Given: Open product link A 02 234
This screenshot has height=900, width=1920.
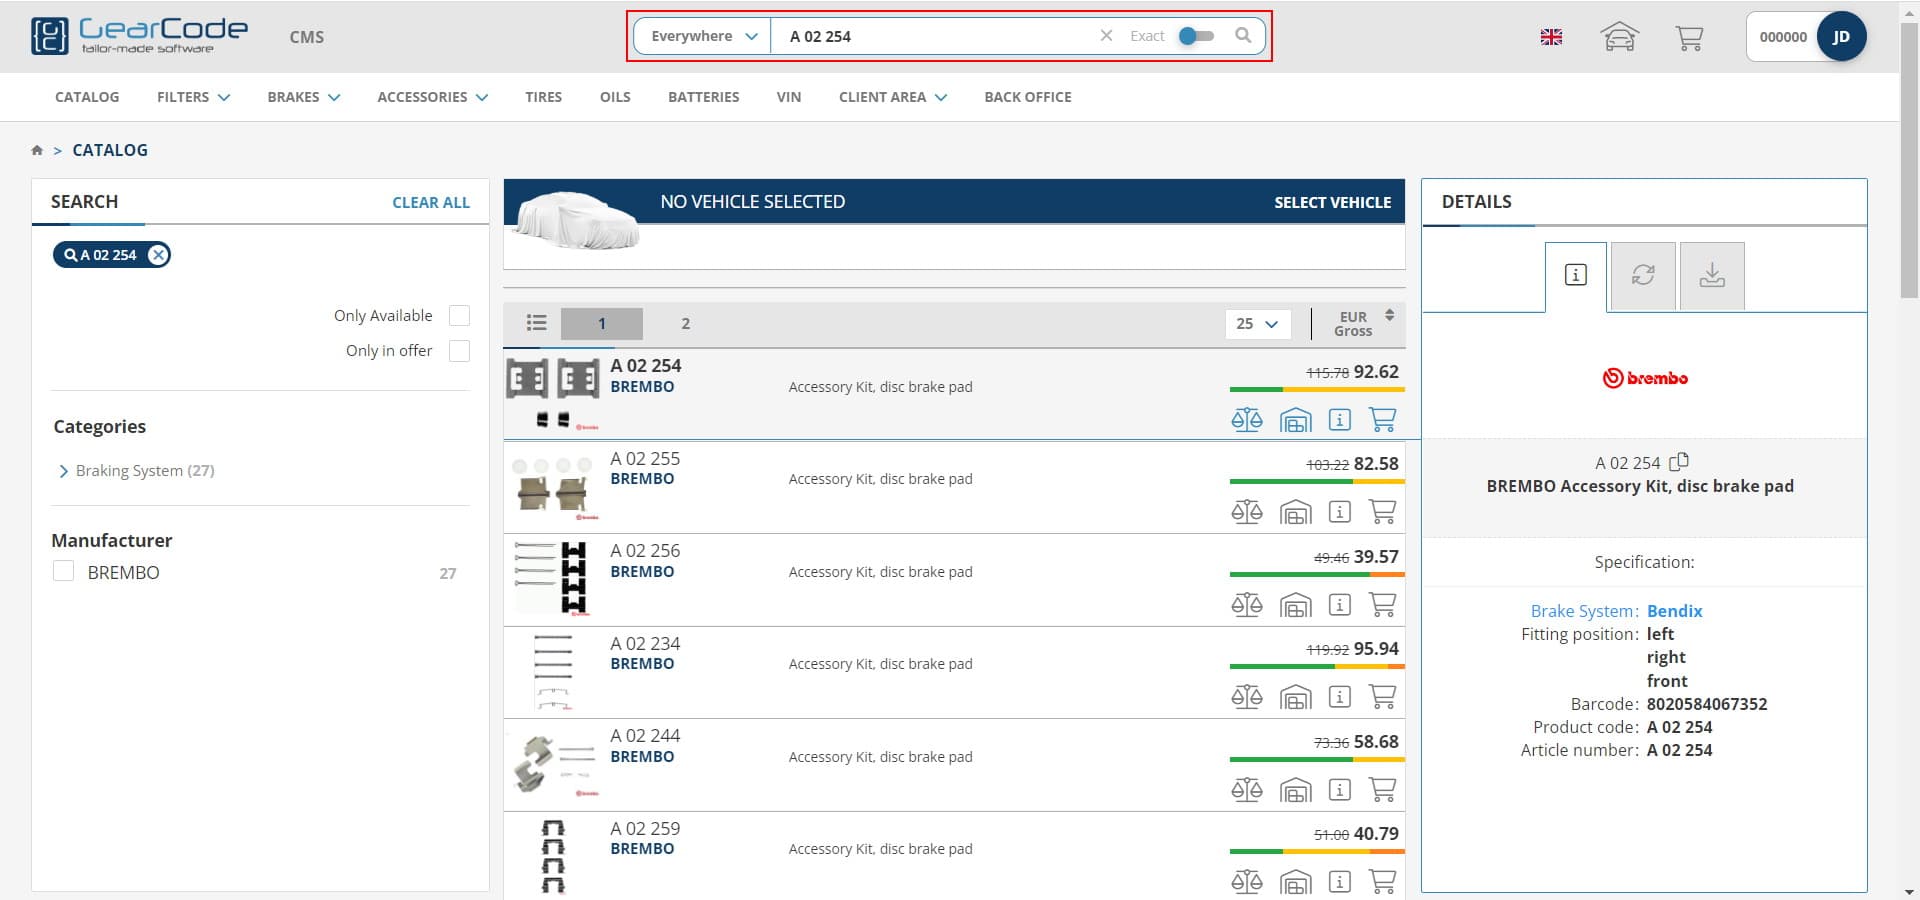Looking at the screenshot, I should (645, 644).
